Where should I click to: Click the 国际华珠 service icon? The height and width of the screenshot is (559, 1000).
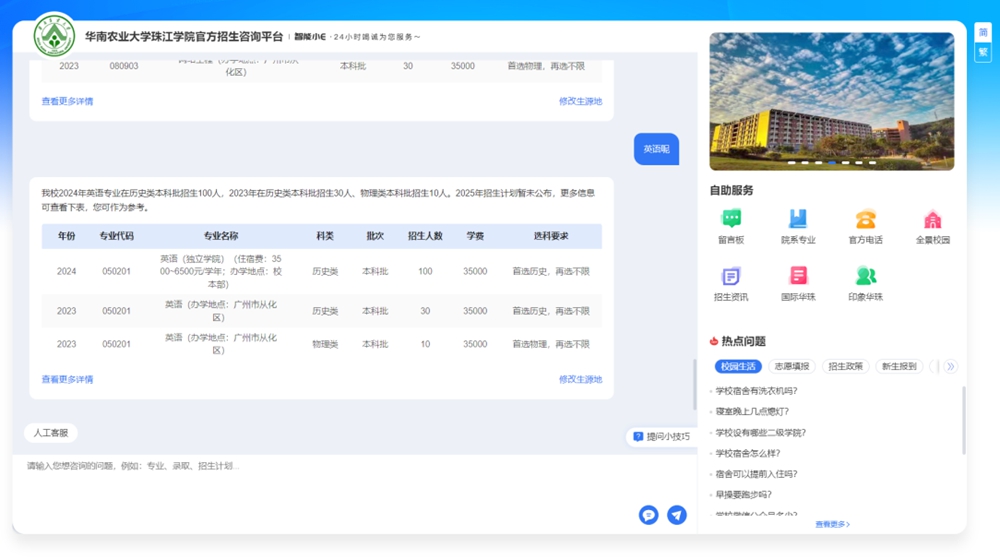pyautogui.click(x=797, y=277)
